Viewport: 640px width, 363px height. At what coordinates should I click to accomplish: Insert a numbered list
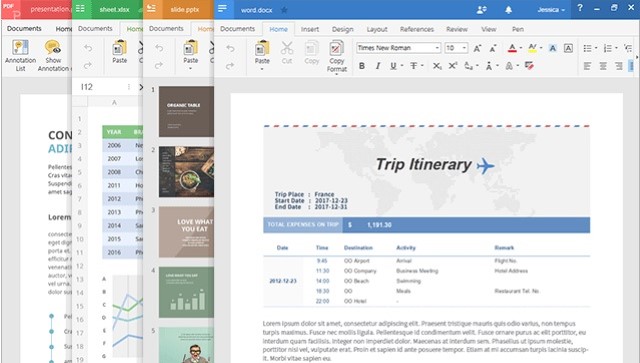coord(607,48)
